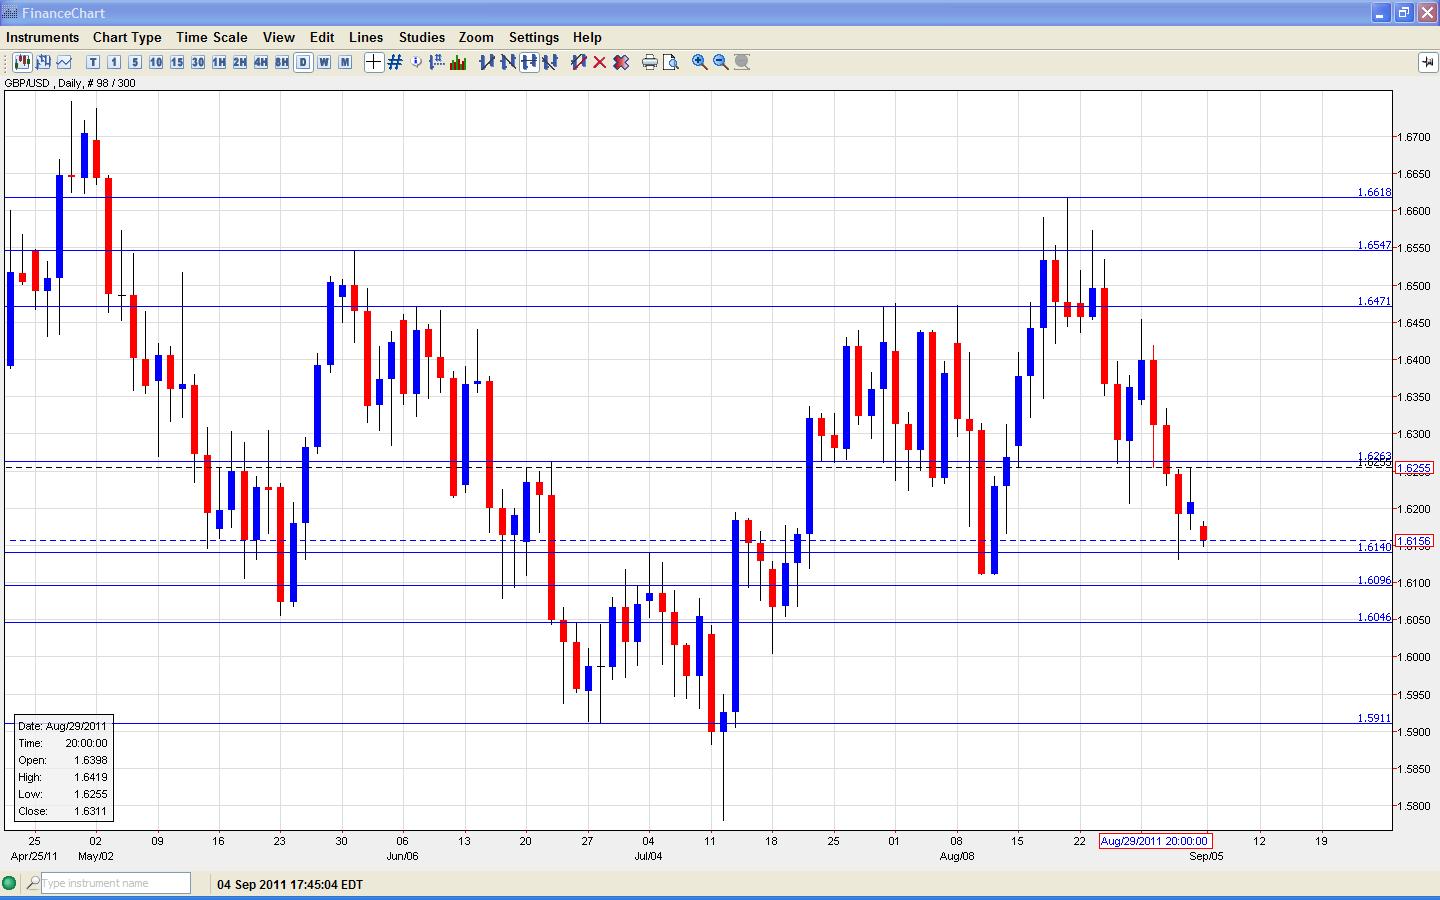Screen dimensions: 1440x900
Task: Set time scale to 2H
Action: tap(240, 62)
